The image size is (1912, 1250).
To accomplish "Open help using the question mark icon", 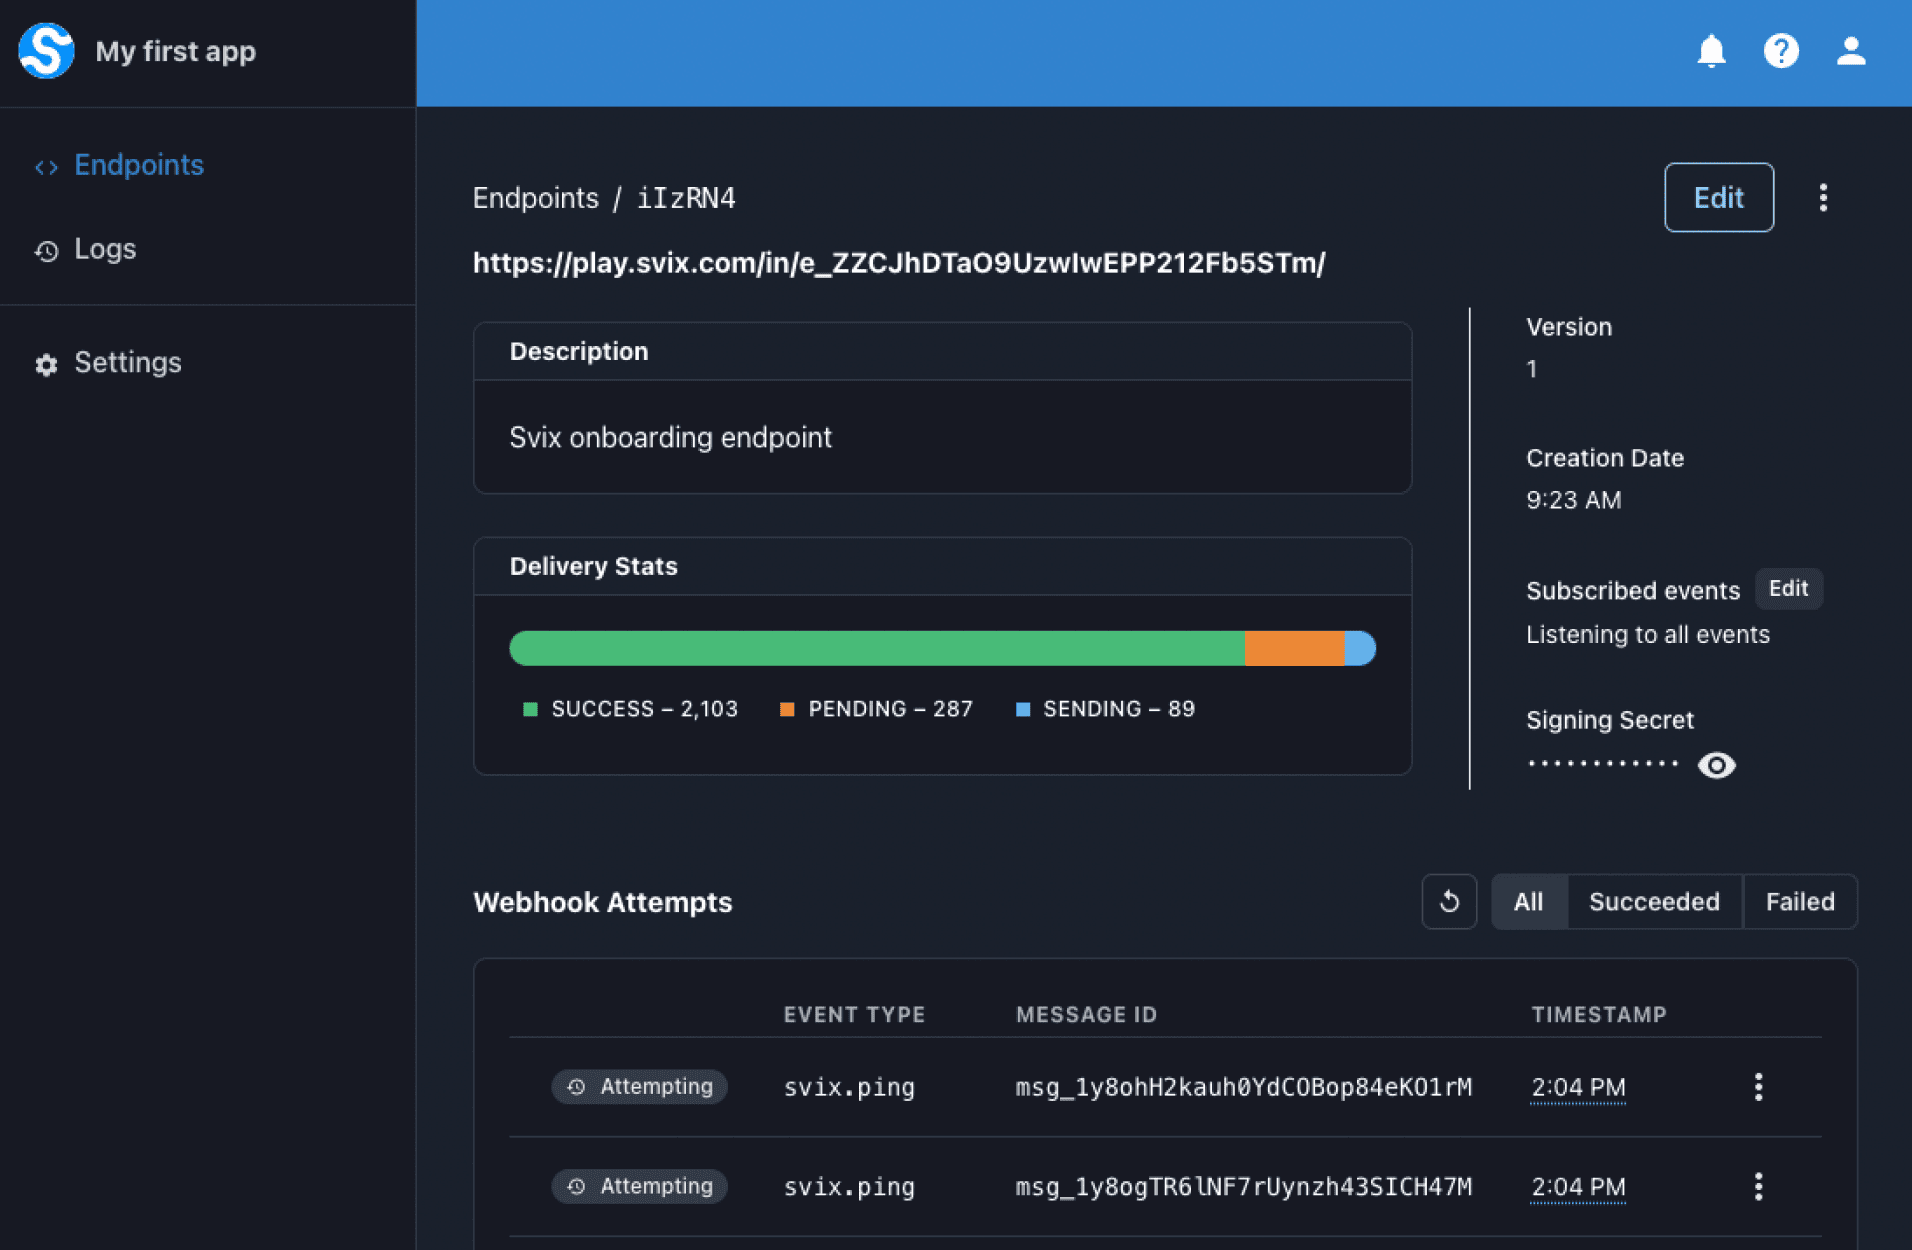I will coord(1781,51).
